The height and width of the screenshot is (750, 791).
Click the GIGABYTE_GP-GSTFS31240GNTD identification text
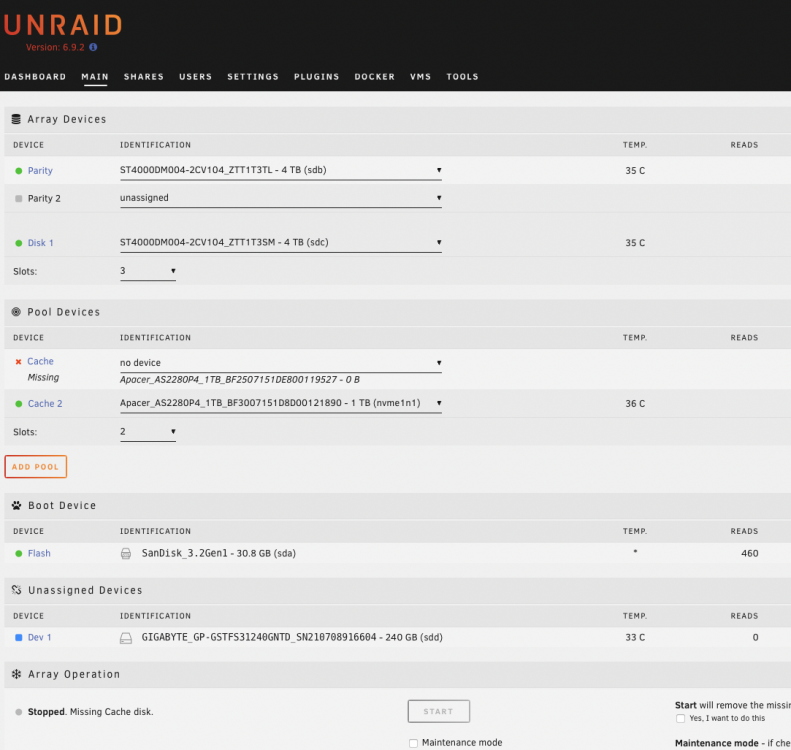coord(292,638)
